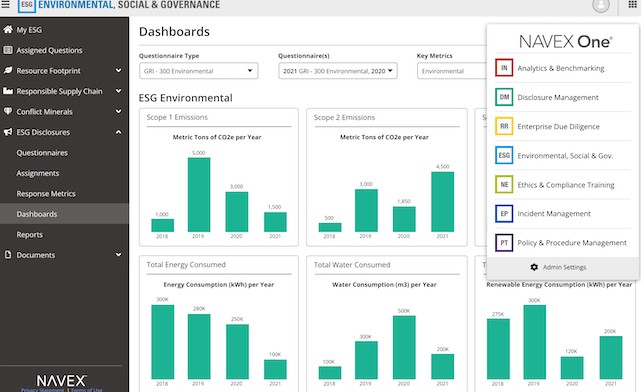Click the Documents file icon
Screen dimensions: 641x392
(8, 254)
